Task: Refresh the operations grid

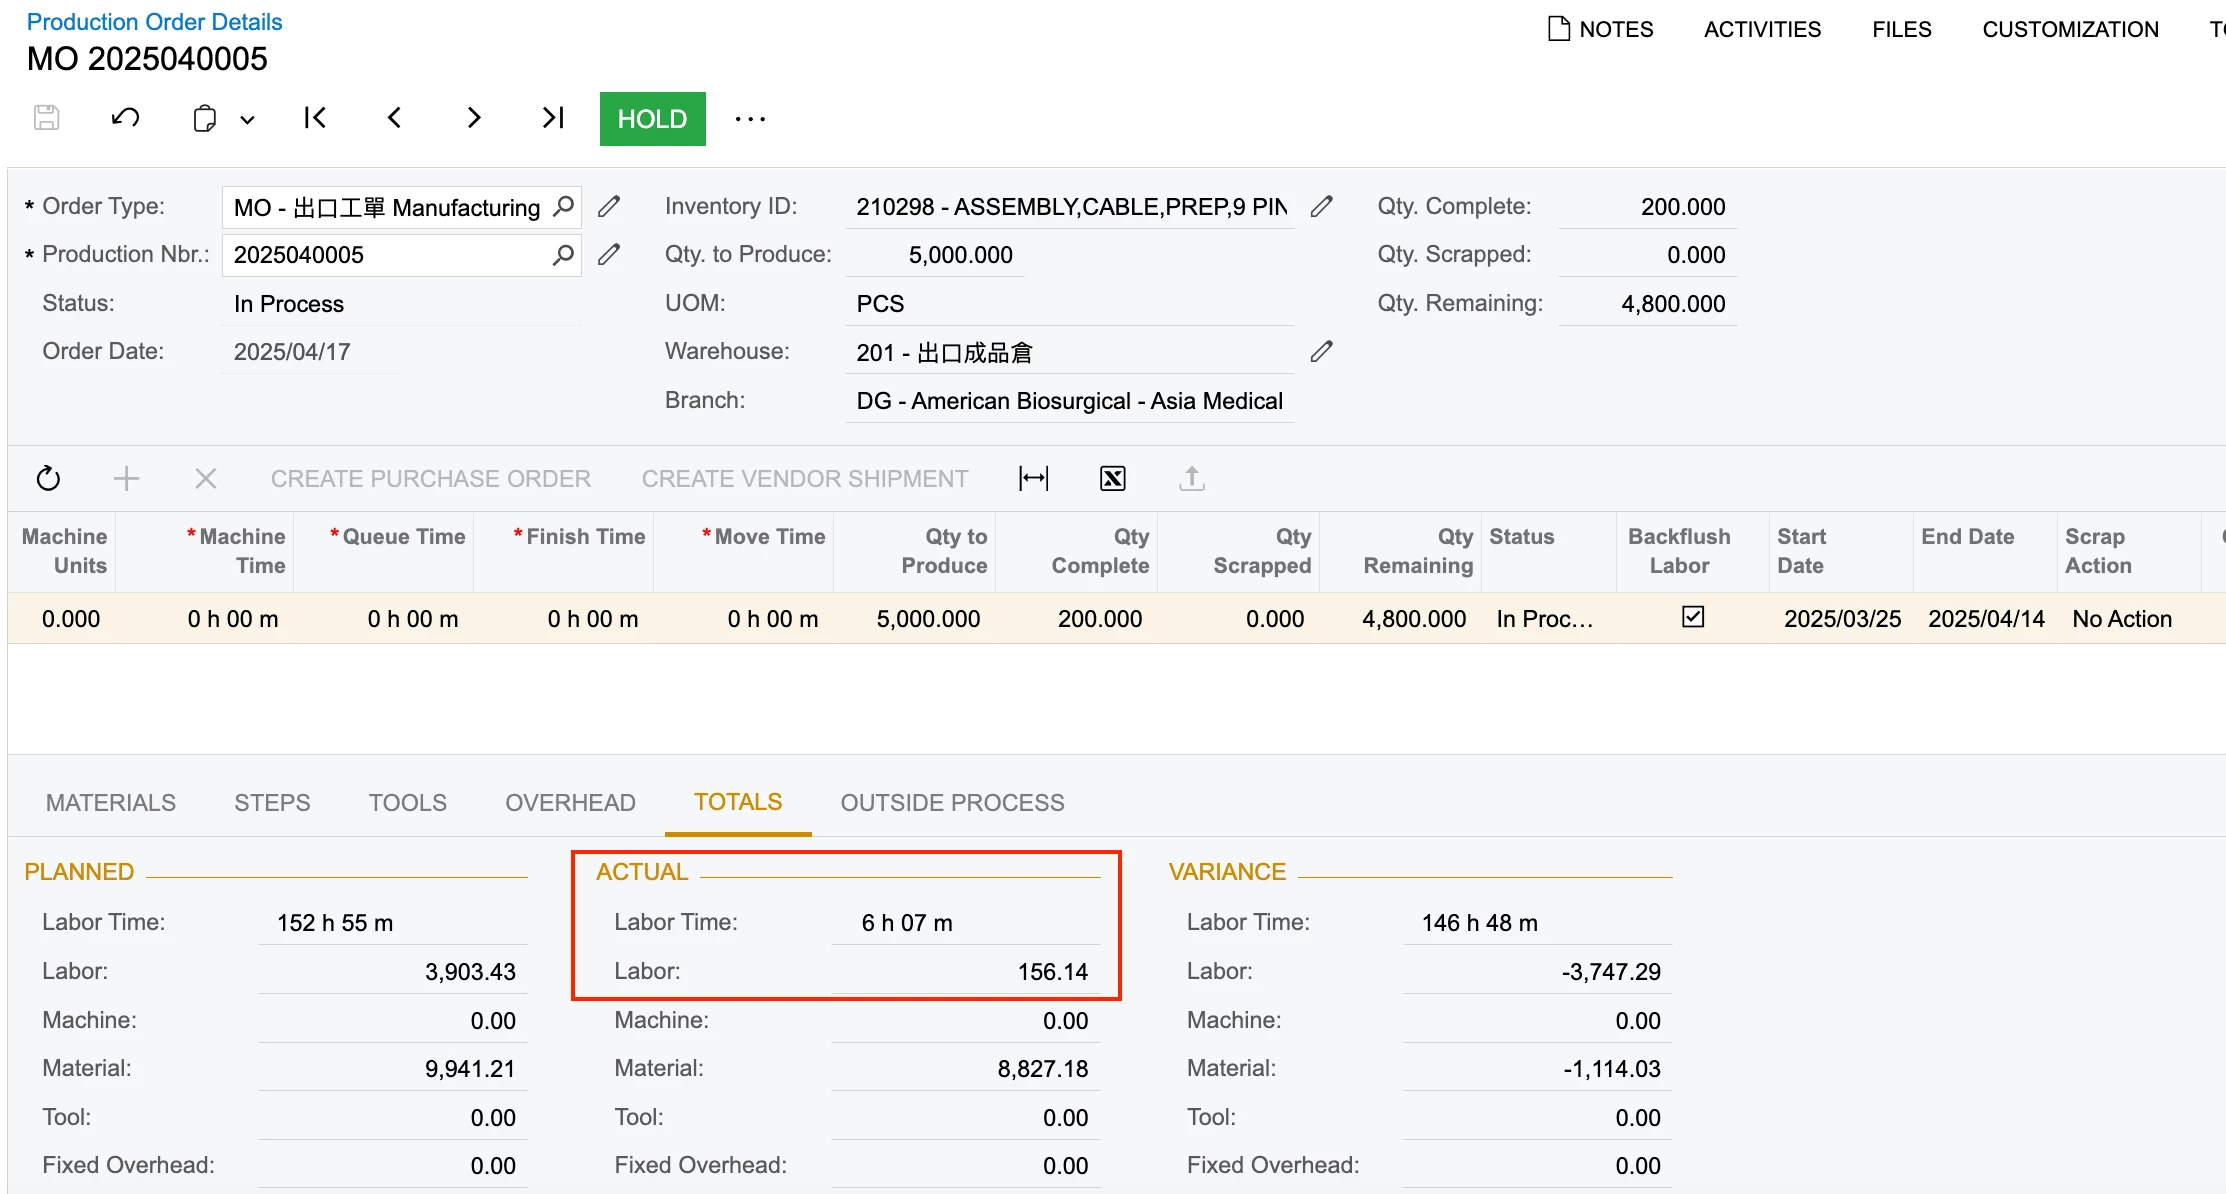Action: (x=48, y=479)
